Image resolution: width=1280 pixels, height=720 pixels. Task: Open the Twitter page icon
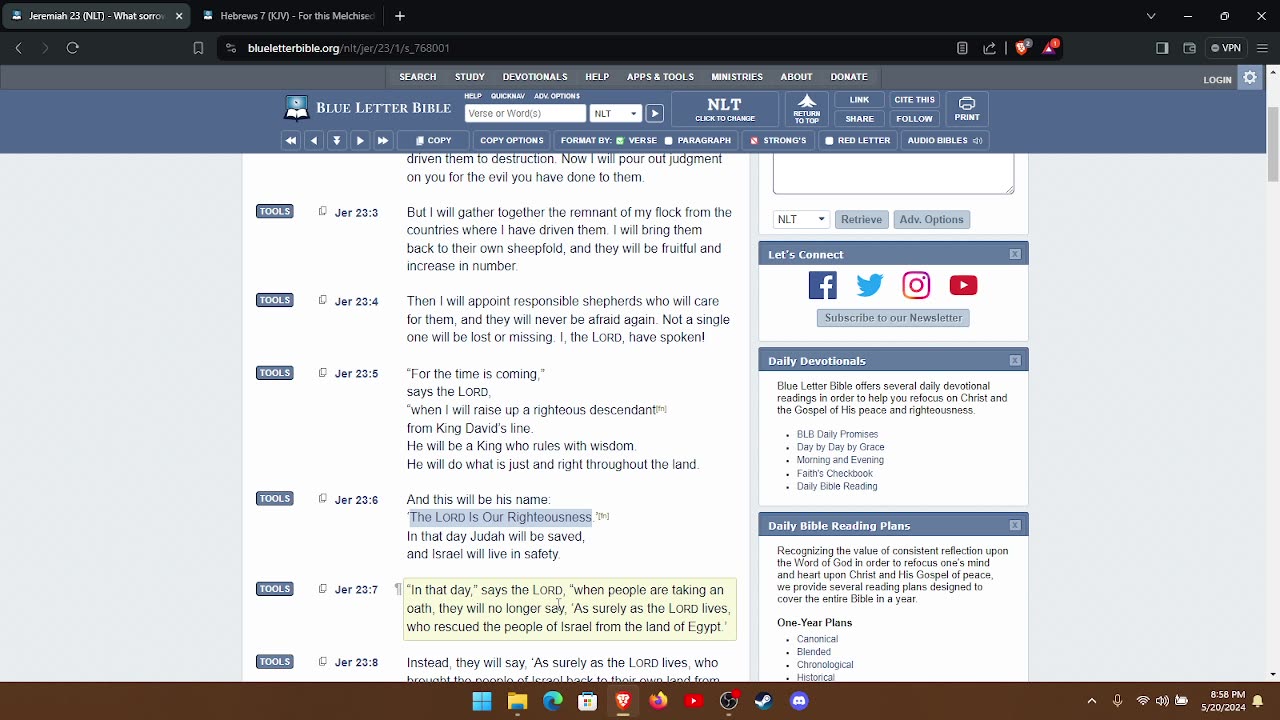pyautogui.click(x=870, y=286)
